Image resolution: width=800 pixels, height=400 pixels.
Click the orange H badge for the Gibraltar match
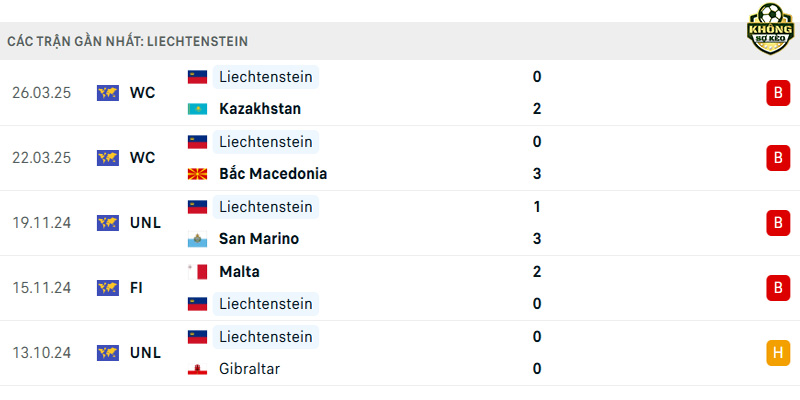778,353
